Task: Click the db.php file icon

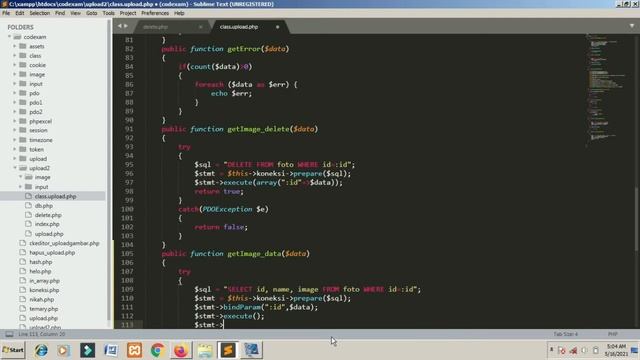Action: click(28, 205)
